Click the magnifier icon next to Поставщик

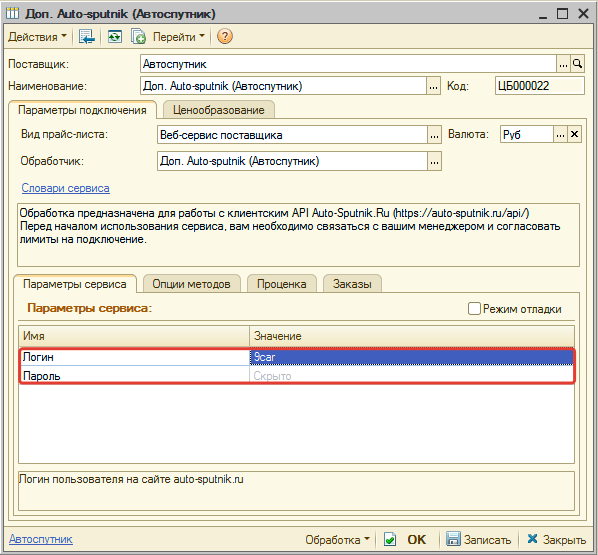tap(577, 64)
